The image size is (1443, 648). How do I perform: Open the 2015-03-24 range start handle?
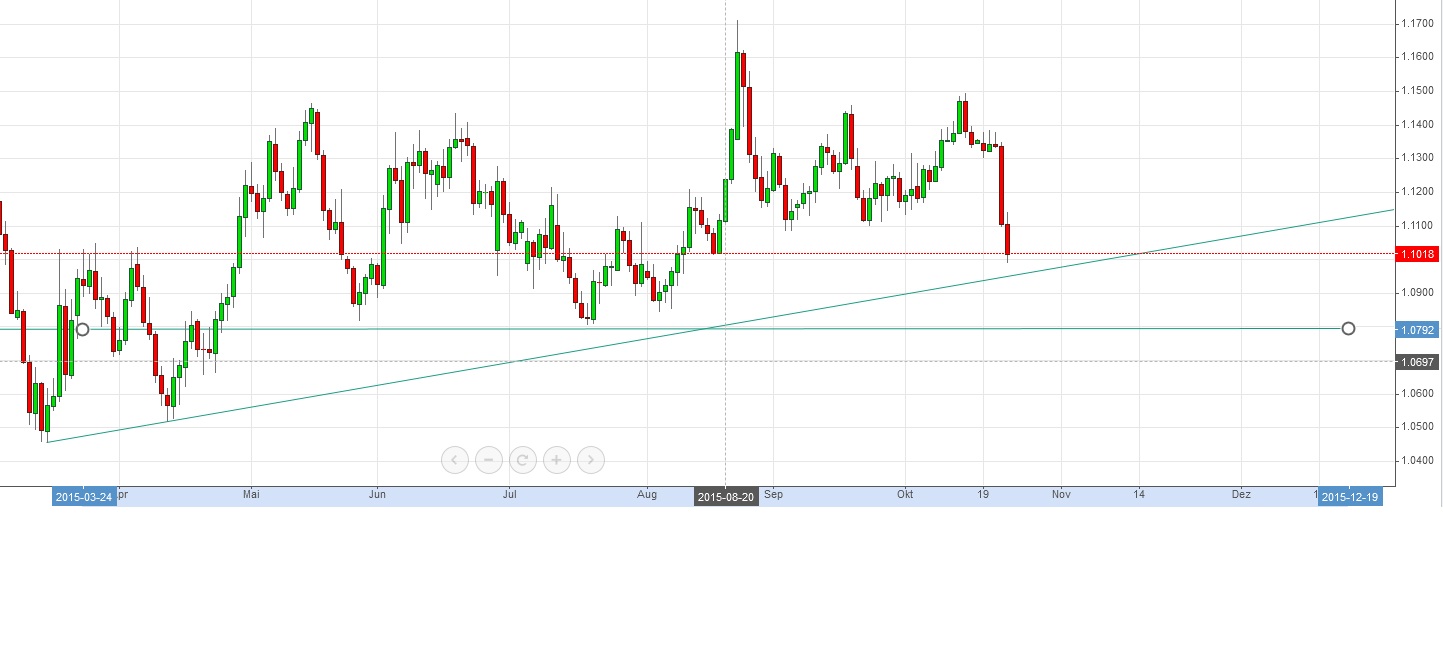pyautogui.click(x=84, y=495)
